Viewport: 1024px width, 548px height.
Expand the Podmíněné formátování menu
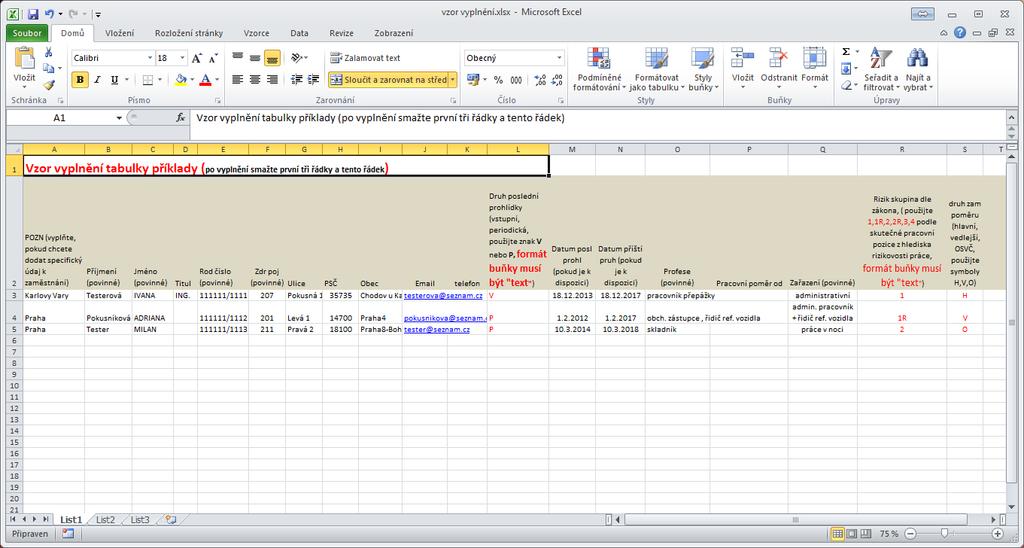(599, 69)
